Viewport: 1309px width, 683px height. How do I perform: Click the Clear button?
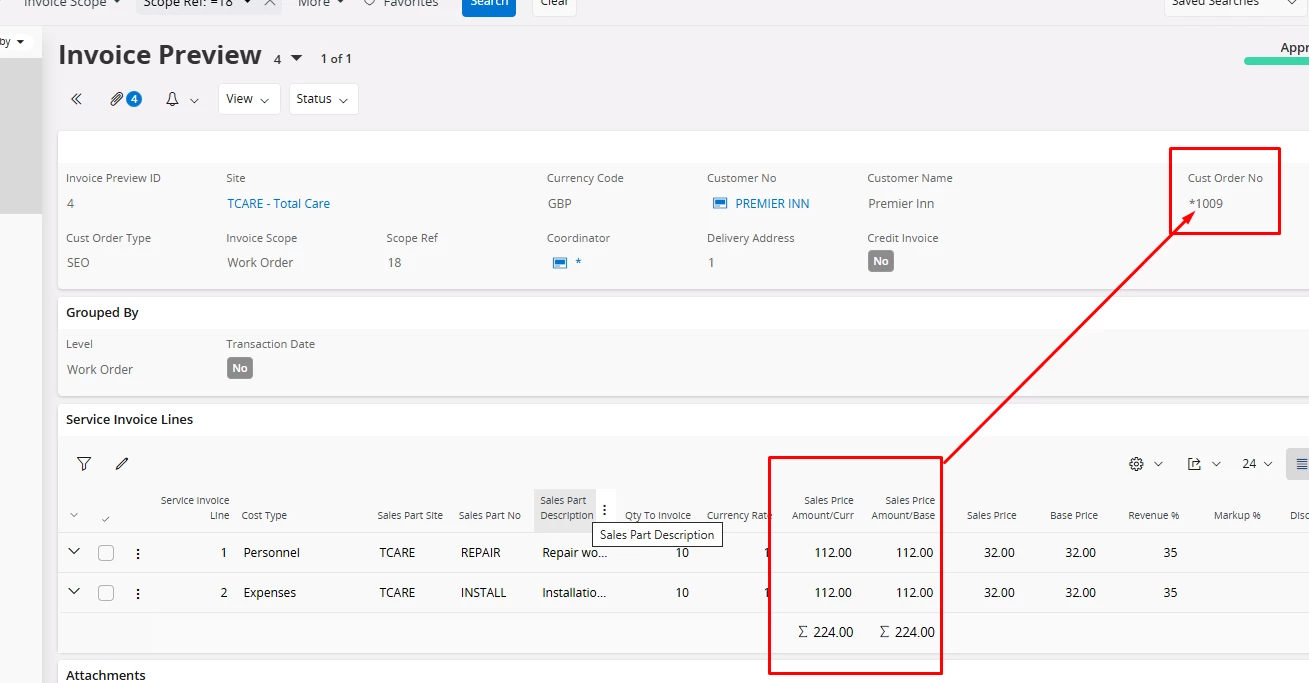[554, 3]
